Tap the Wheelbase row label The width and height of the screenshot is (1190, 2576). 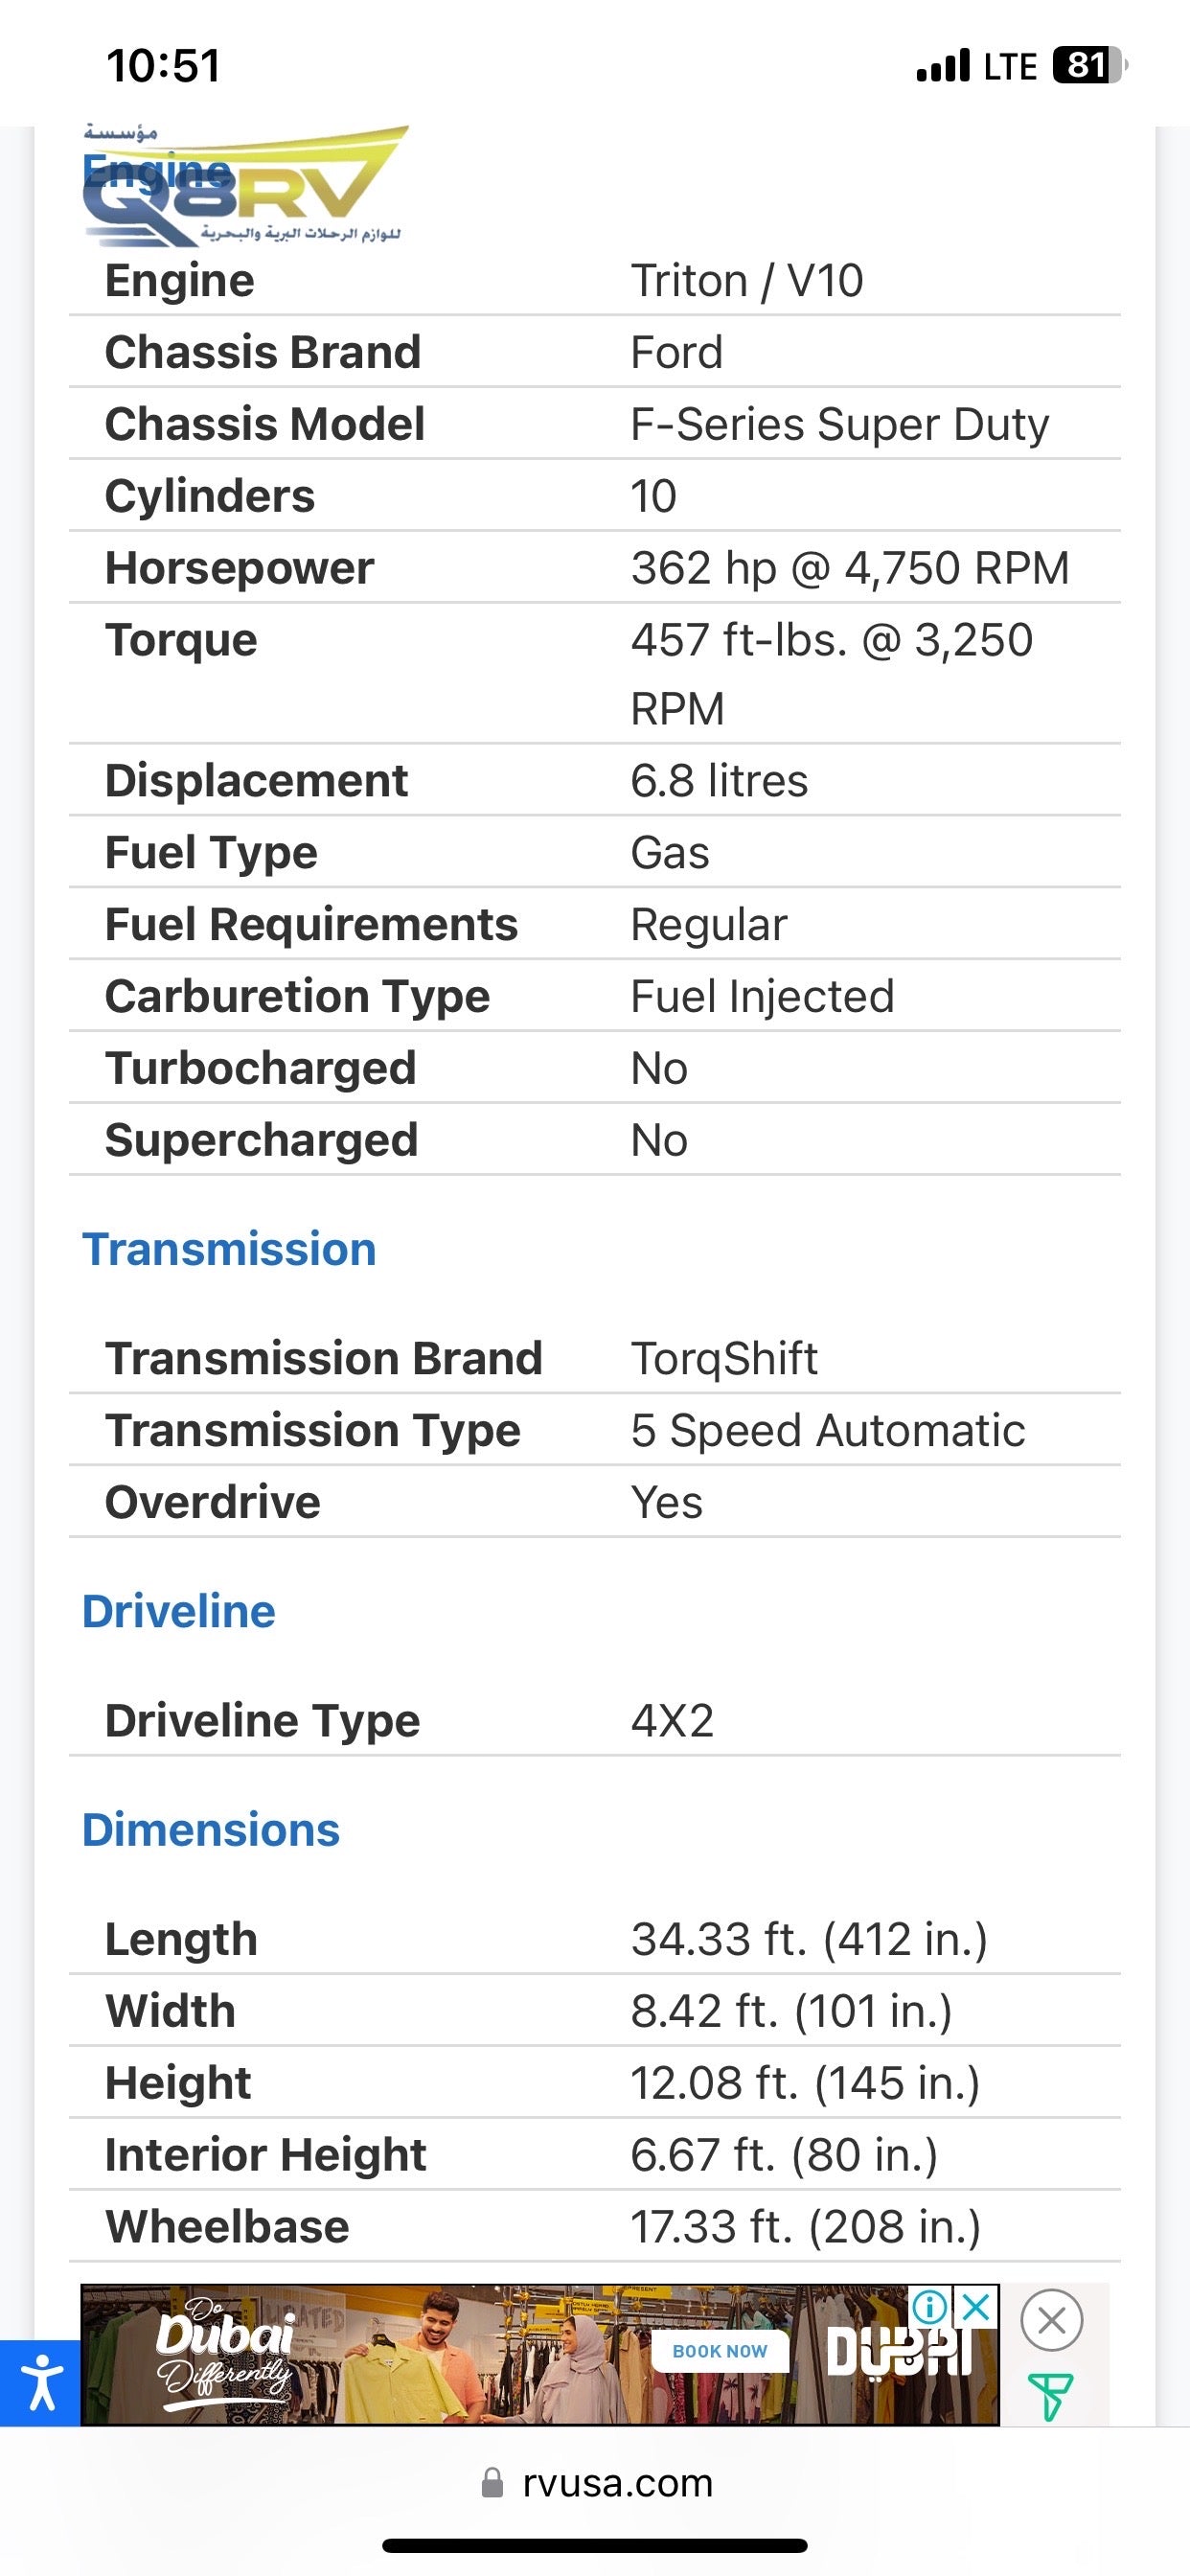tap(227, 2226)
